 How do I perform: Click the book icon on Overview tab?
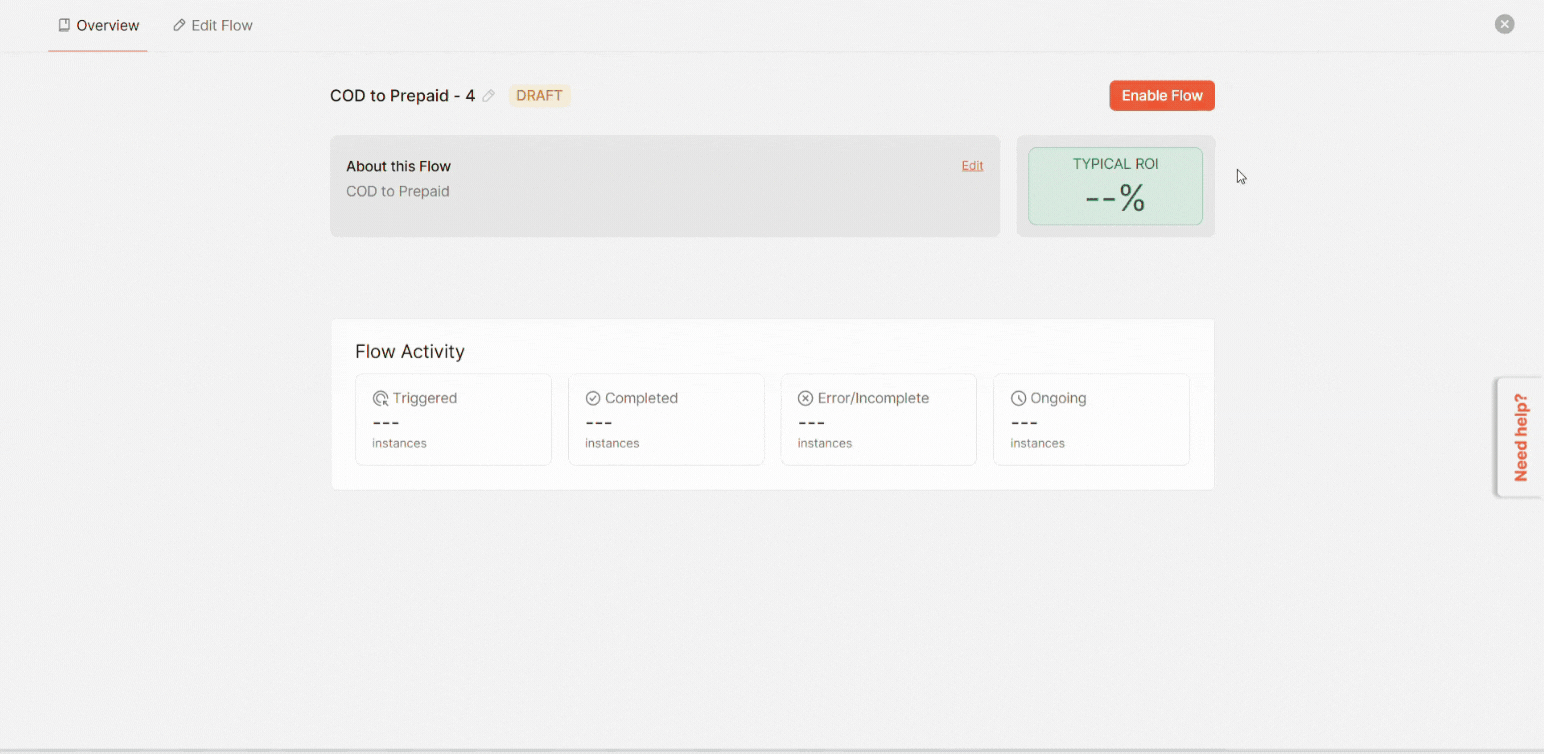coord(64,25)
